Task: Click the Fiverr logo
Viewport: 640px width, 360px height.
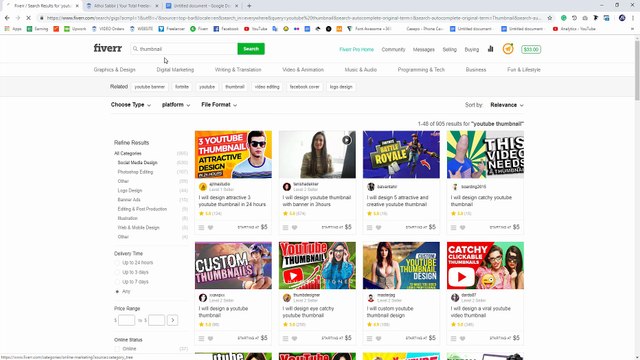Action: click(x=108, y=48)
